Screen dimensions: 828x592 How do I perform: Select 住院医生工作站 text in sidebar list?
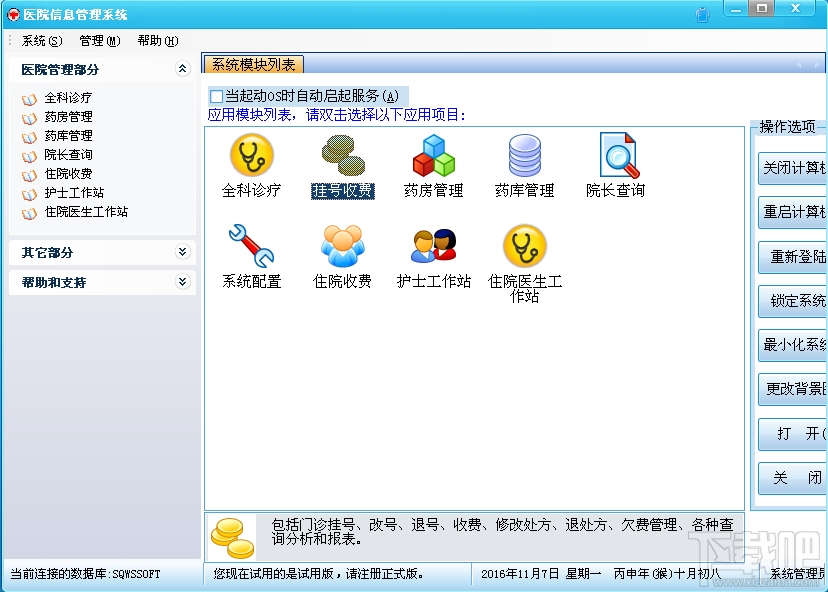pos(86,212)
